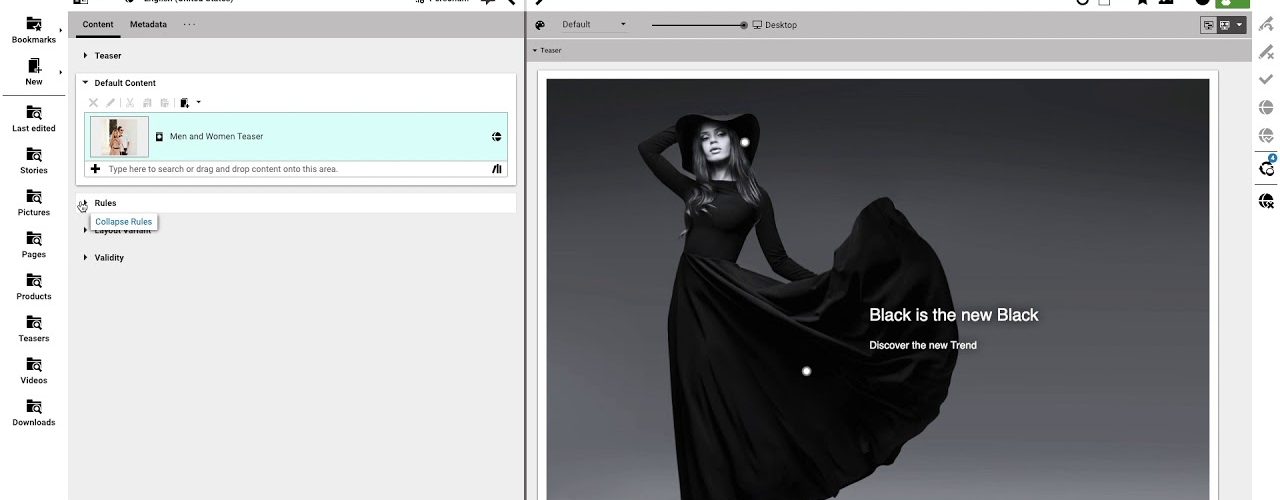Open the Downloads search folder

click(33, 412)
